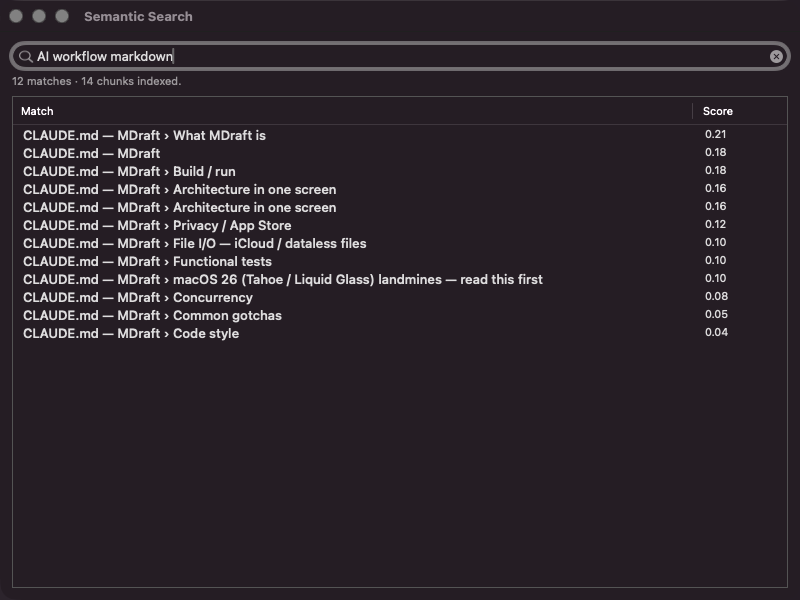Click the 0.05 score value
Image resolution: width=800 pixels, height=600 pixels.
pyautogui.click(x=716, y=314)
